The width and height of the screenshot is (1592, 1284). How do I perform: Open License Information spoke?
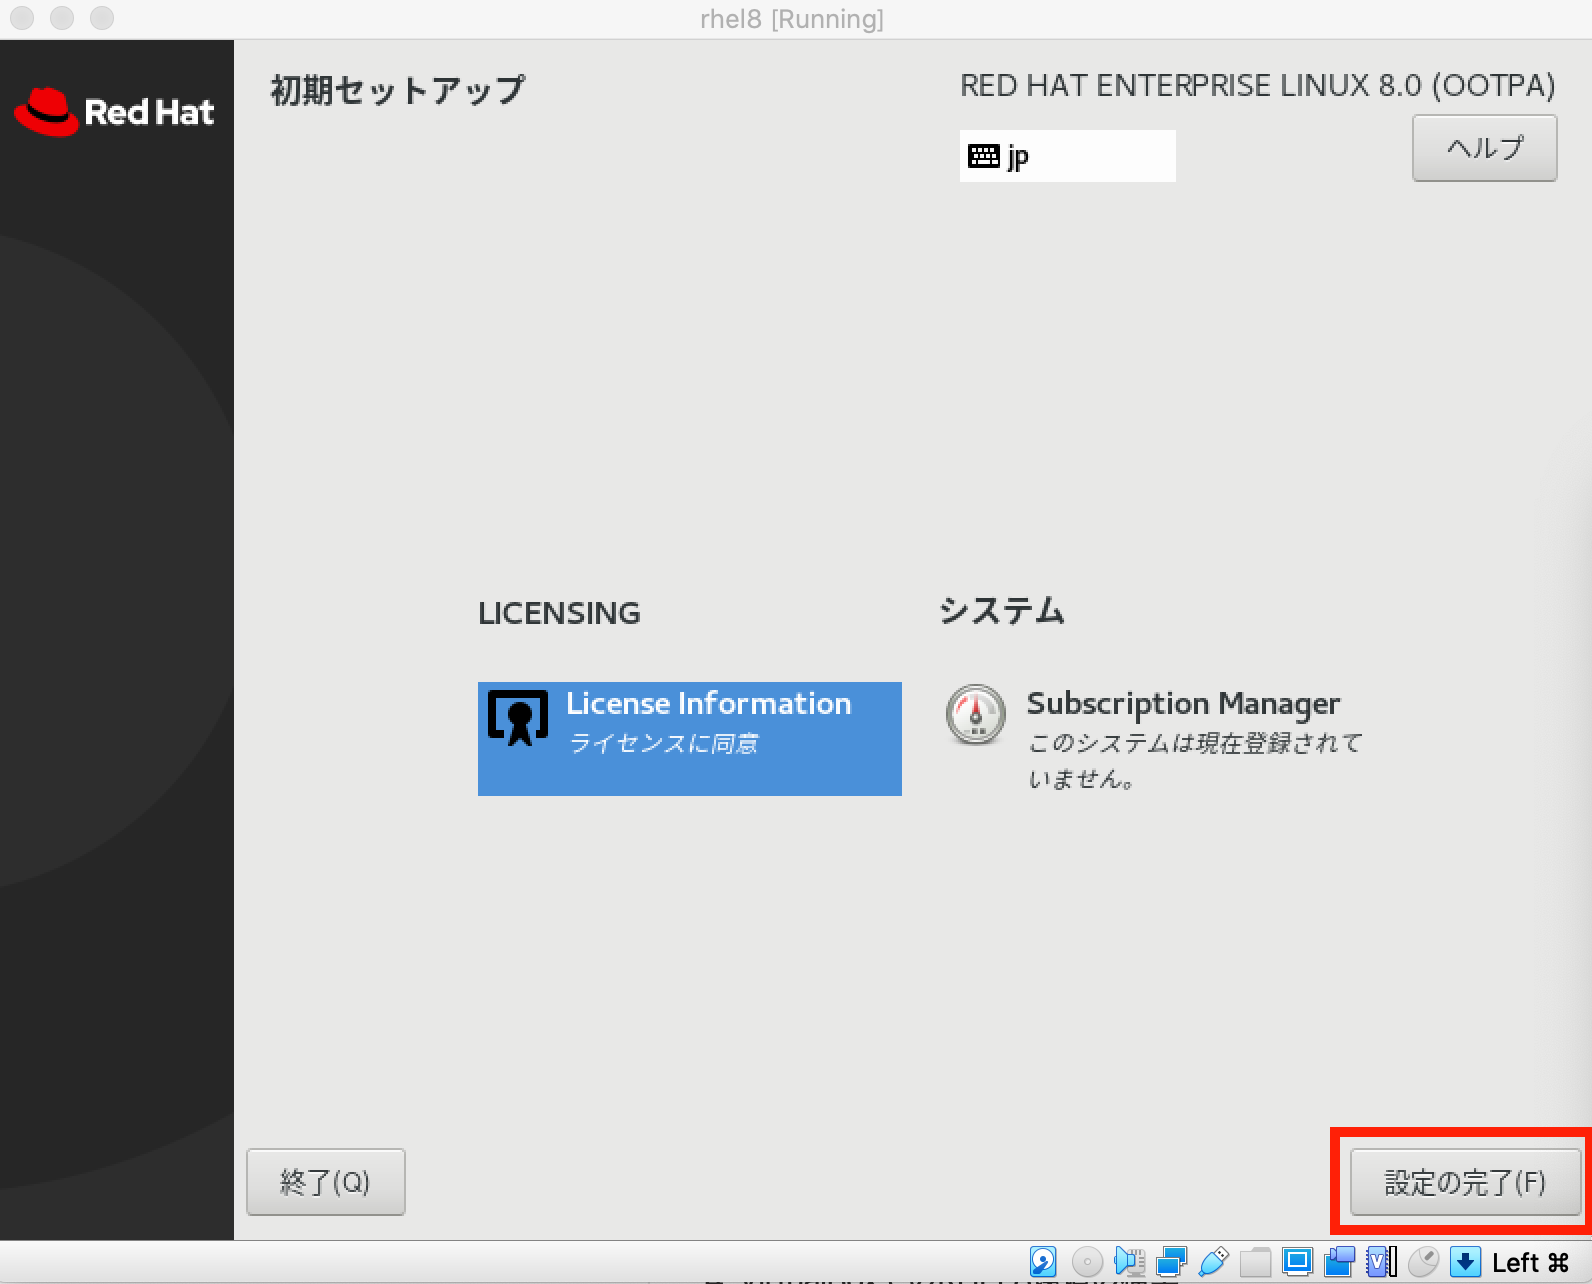click(689, 738)
